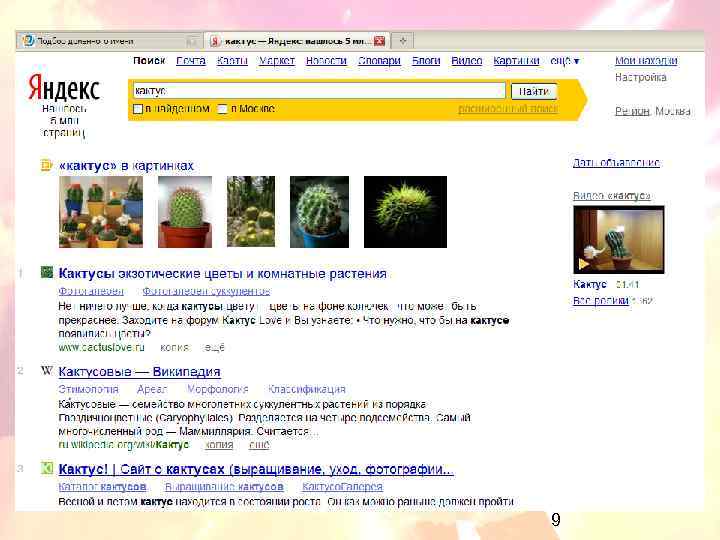Click the Wikipedia W favicon
This screenshot has height=540, width=720.
pyautogui.click(x=47, y=370)
